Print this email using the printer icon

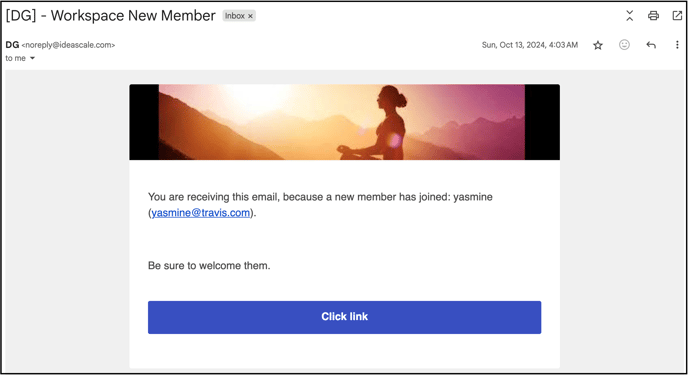point(653,16)
